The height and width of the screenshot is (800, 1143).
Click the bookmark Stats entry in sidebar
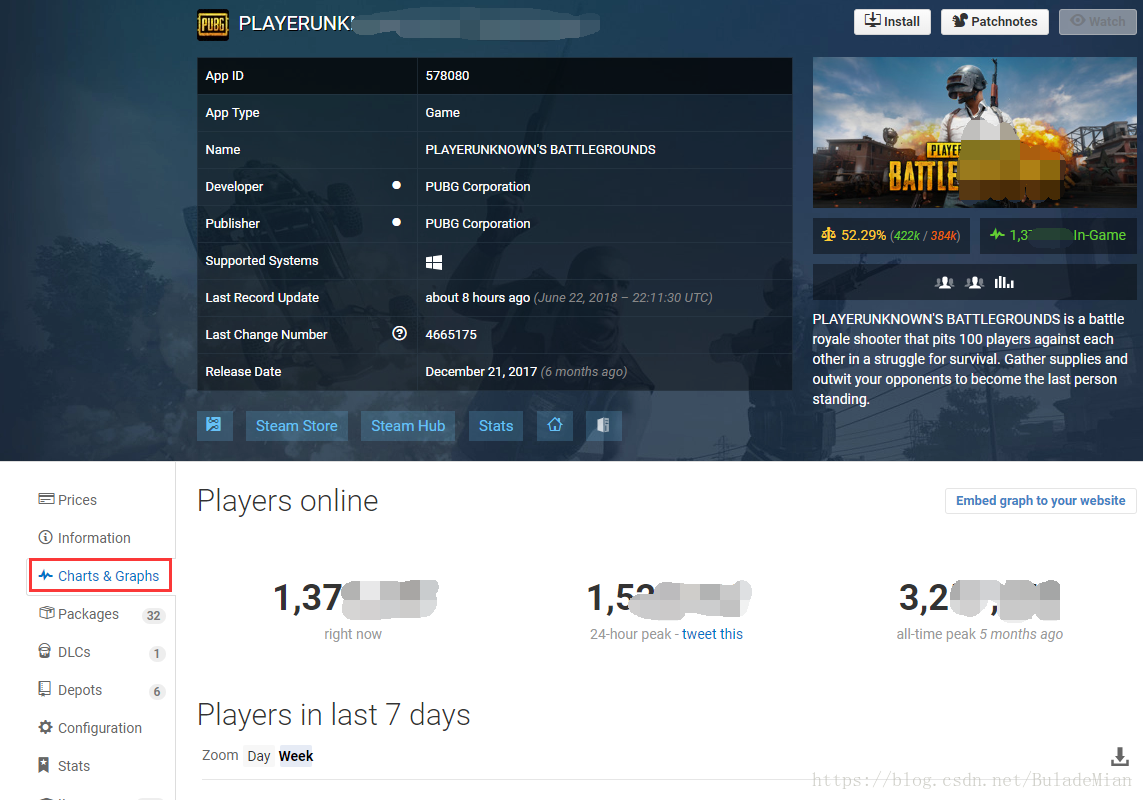pyautogui.click(x=64, y=766)
